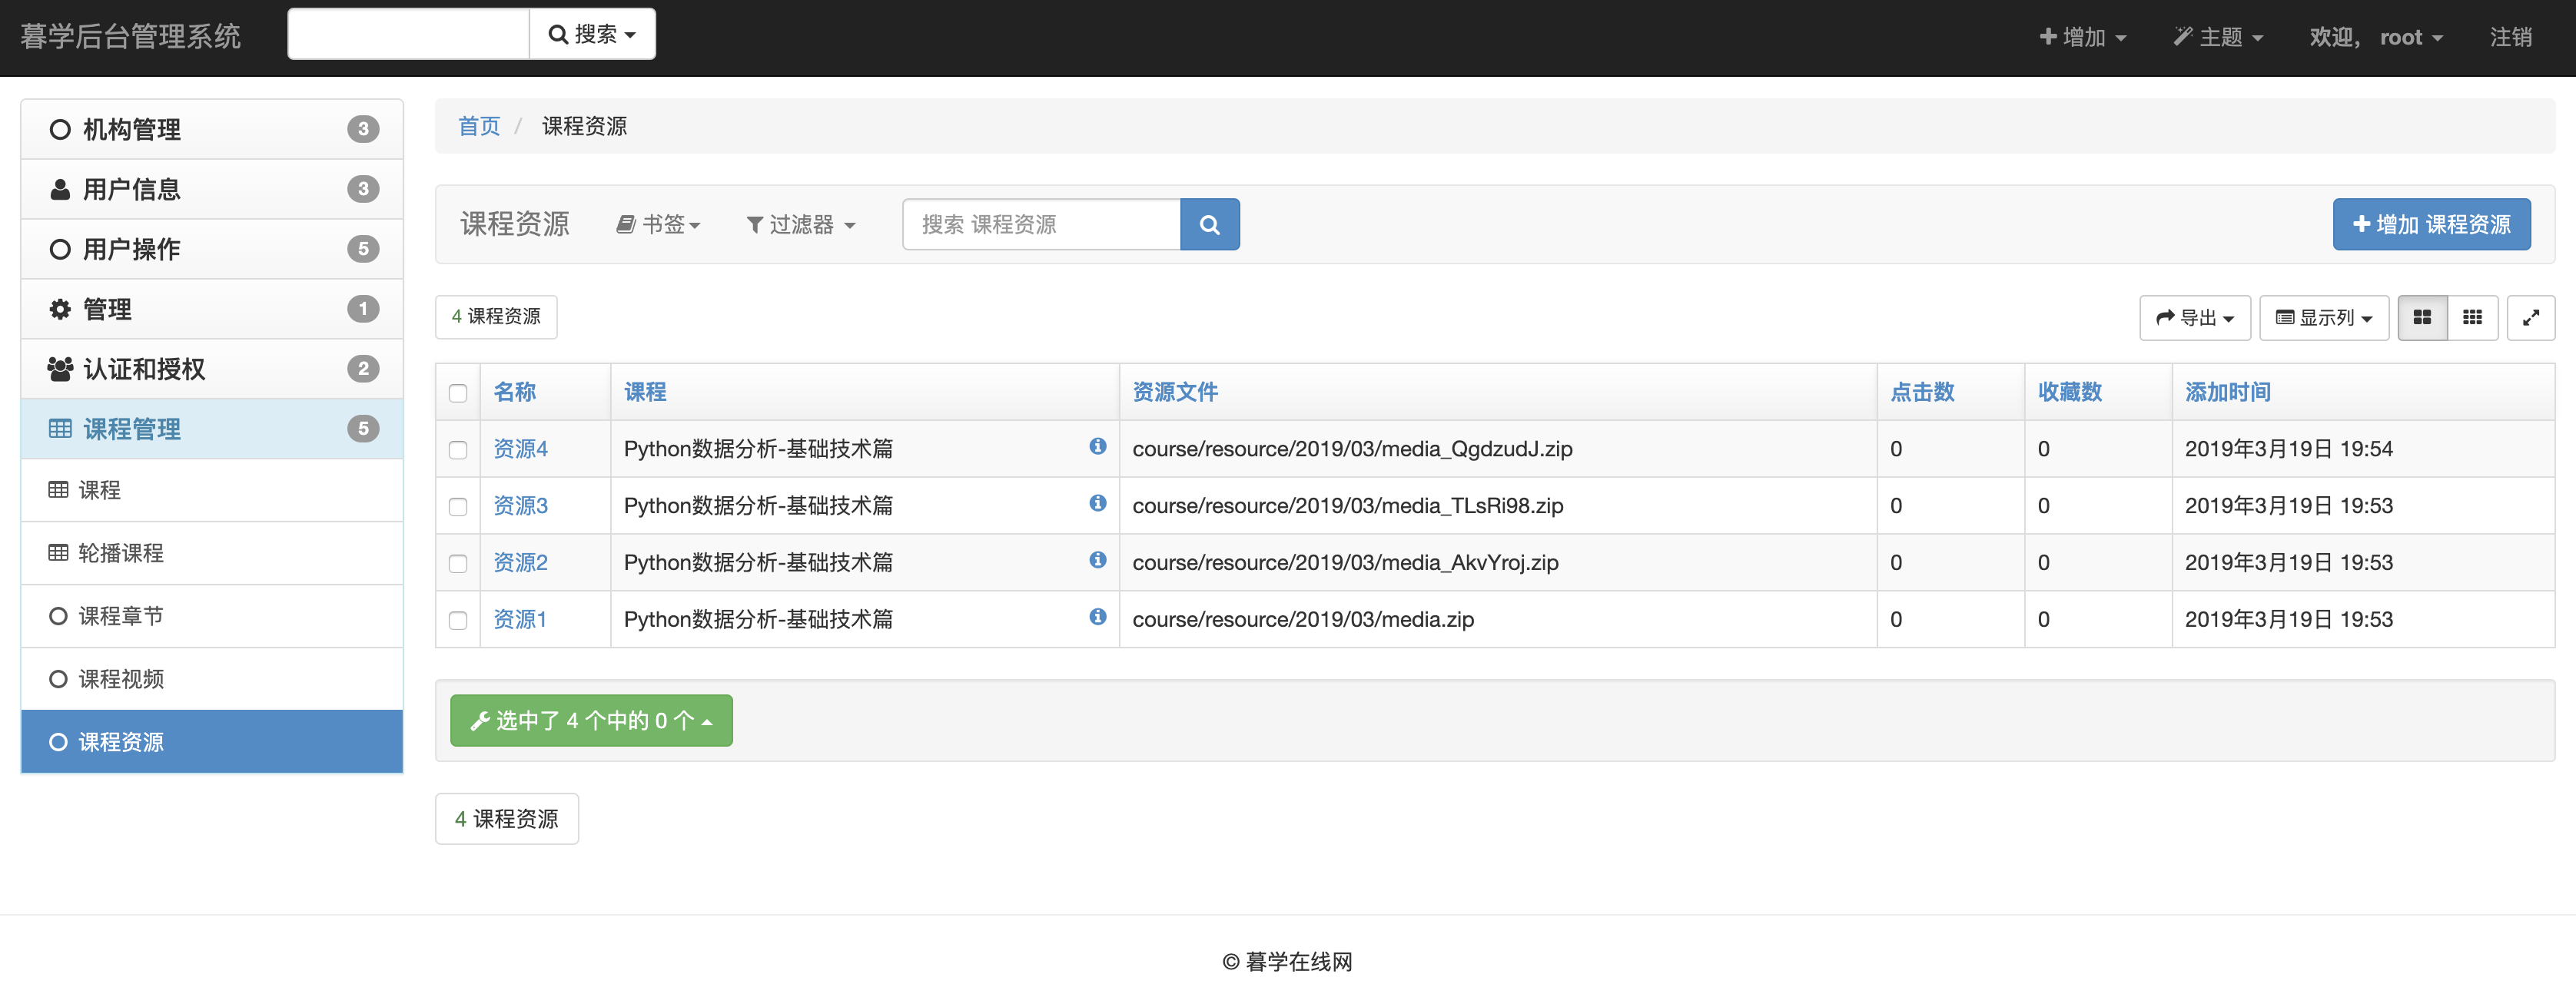The width and height of the screenshot is (2576, 994).
Task: Click the 增加 课程资源 button
Action: tap(2431, 224)
